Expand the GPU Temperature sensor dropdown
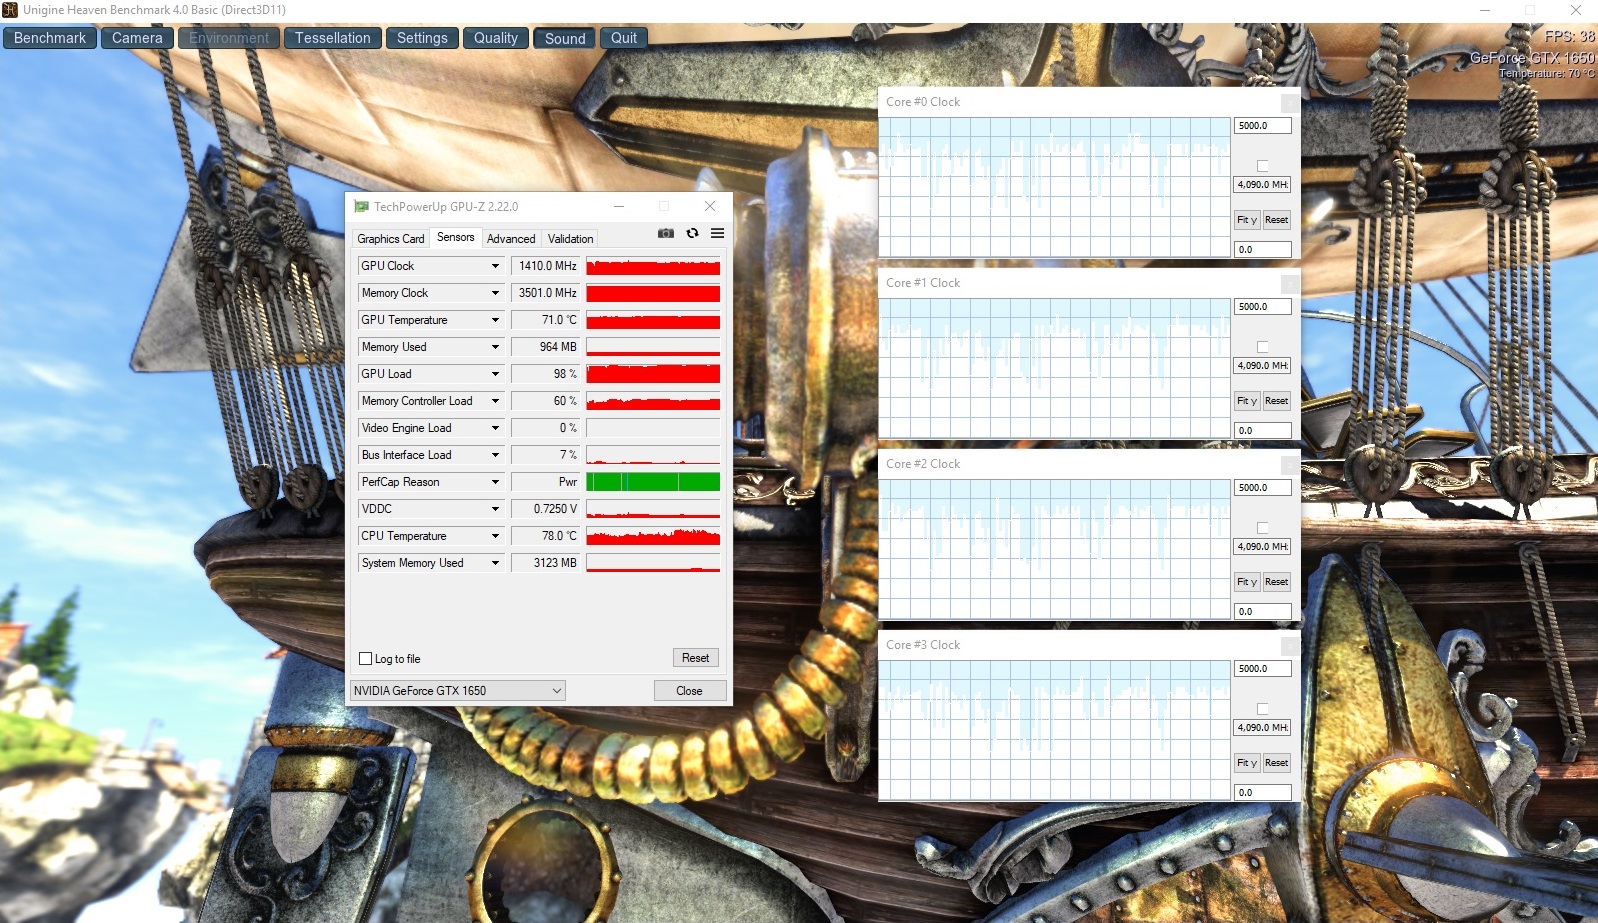This screenshot has height=923, width=1598. [495, 320]
